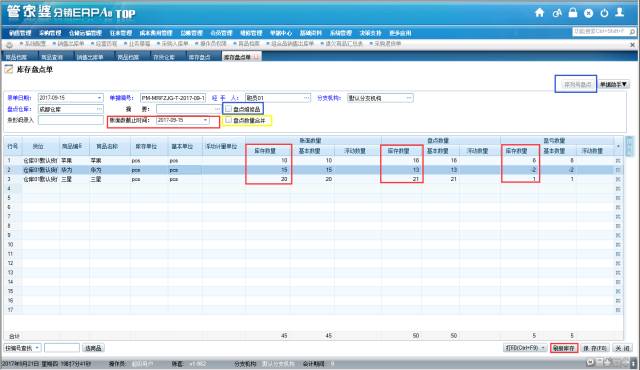Click the 选商品 button
This screenshot has height=370, width=640.
[x=93, y=348]
